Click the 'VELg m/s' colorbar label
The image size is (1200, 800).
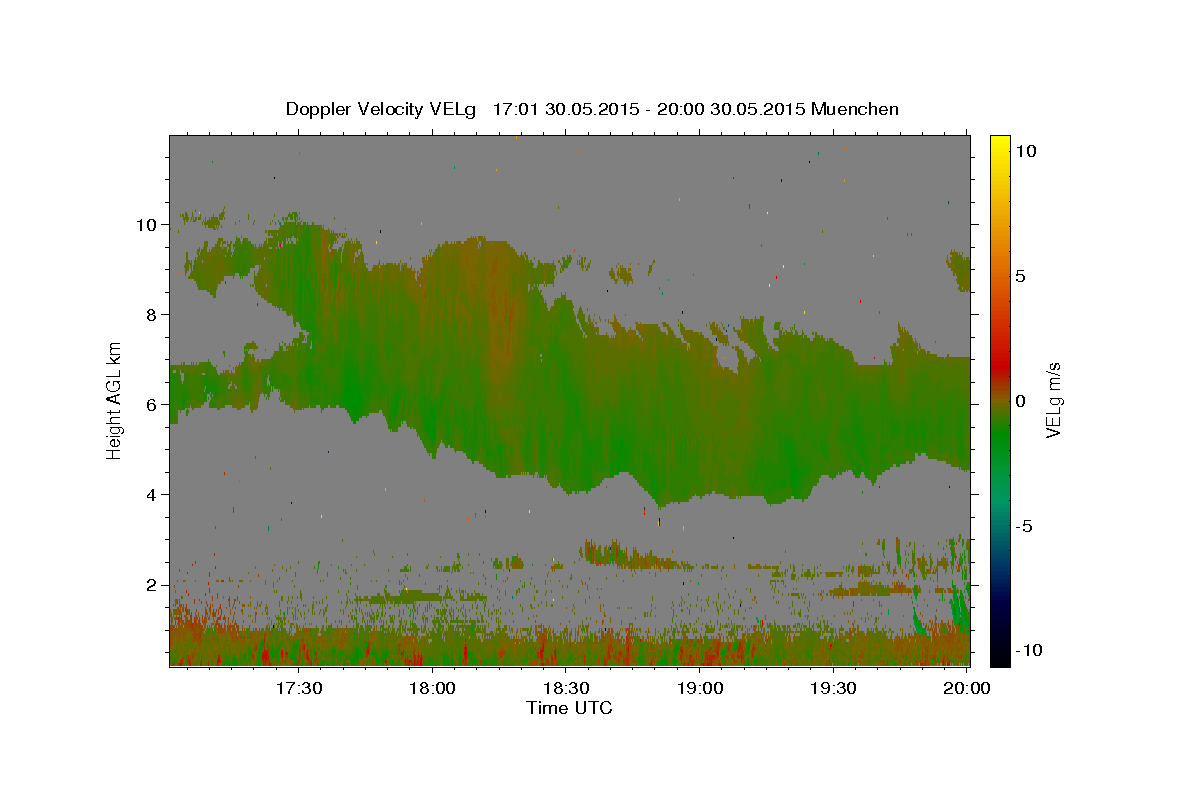pos(1053,400)
